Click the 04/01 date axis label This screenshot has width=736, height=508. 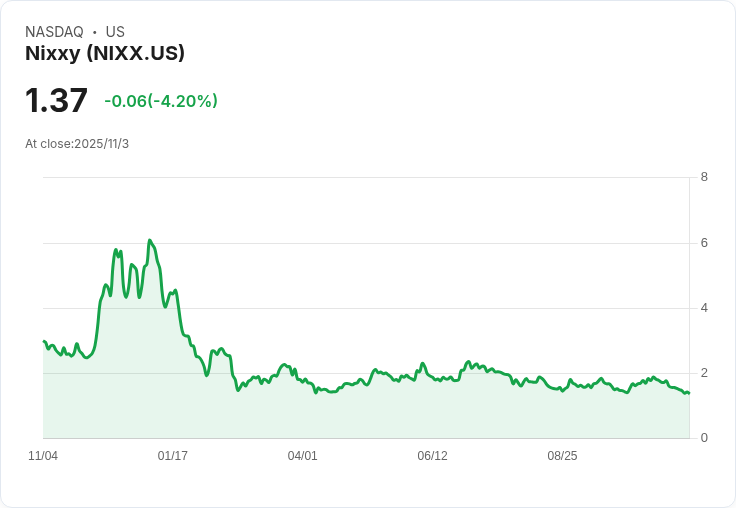tap(302, 456)
